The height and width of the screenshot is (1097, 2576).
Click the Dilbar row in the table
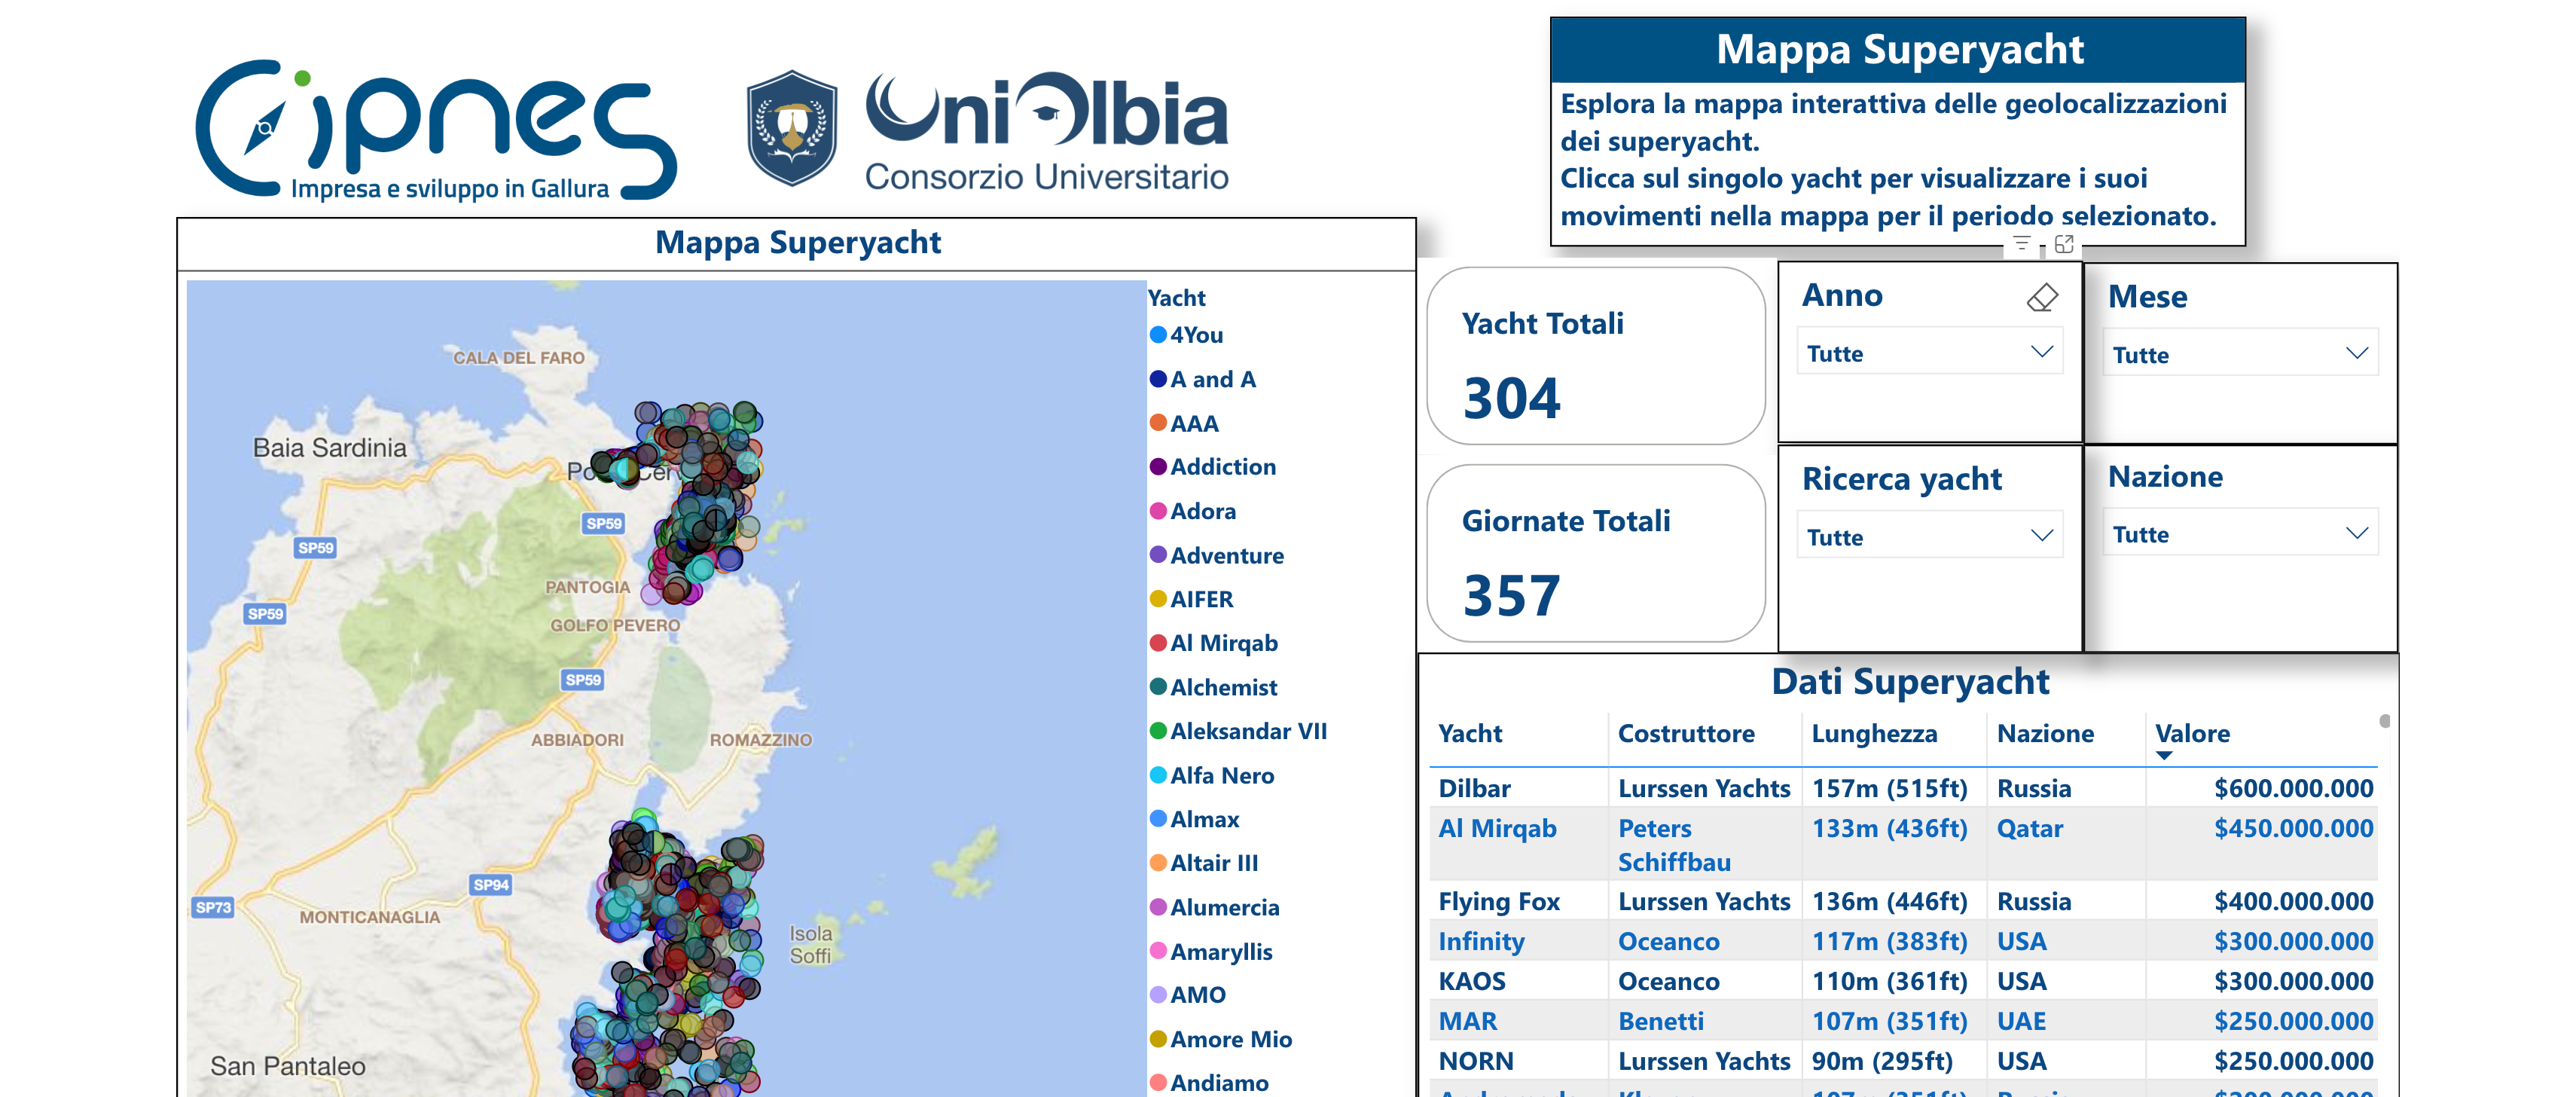click(1904, 788)
